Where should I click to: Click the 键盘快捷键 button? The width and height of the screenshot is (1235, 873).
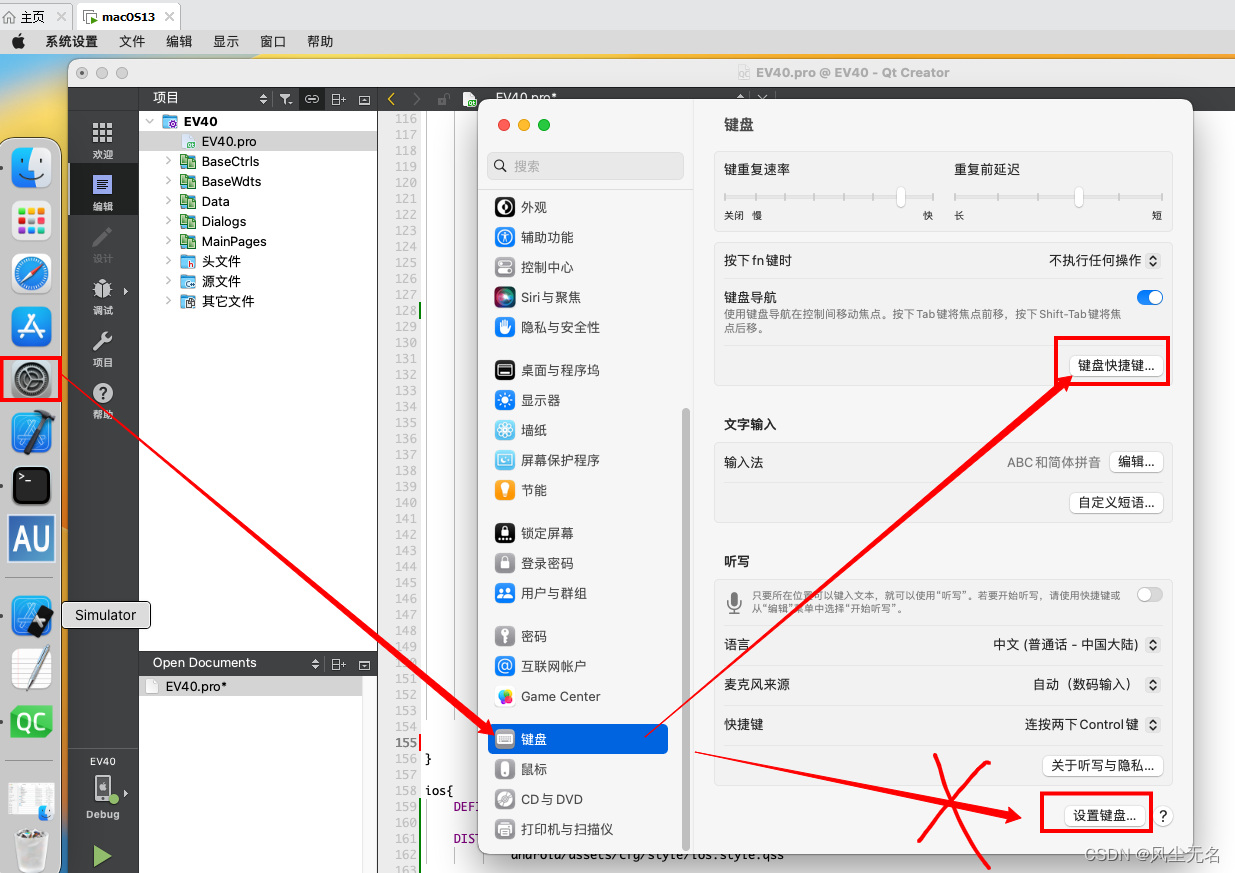[1116, 366]
